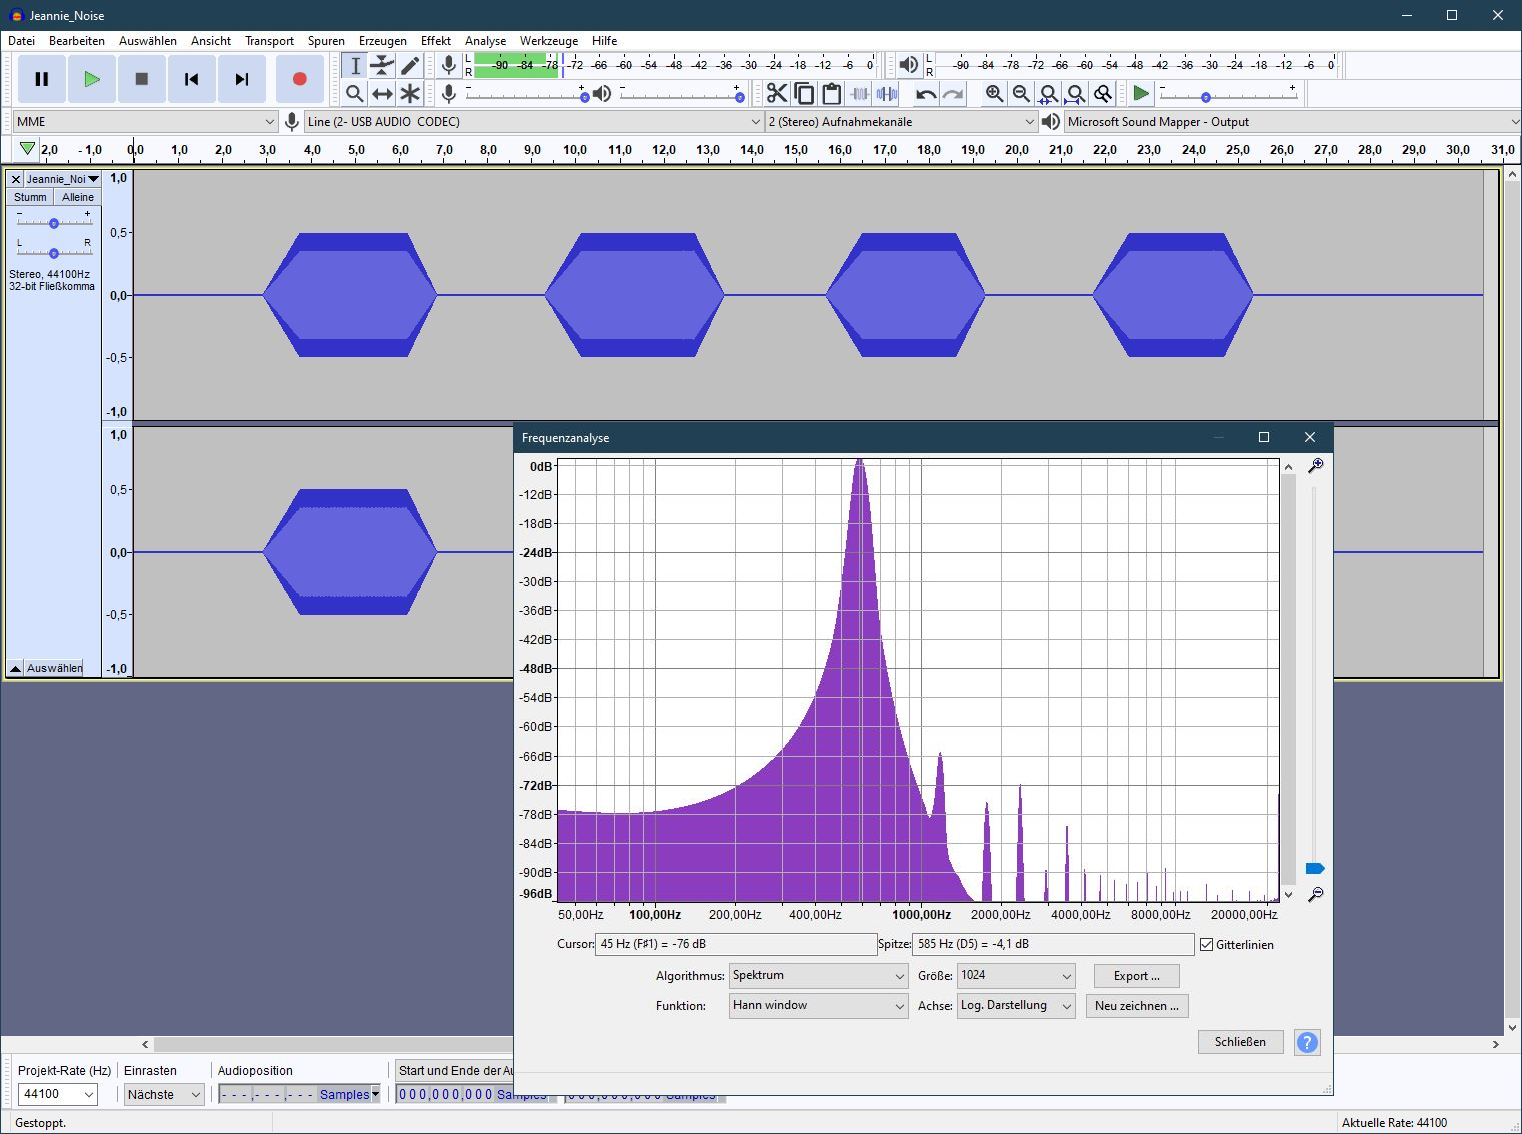Open the Algorithmus dropdown

(818, 975)
